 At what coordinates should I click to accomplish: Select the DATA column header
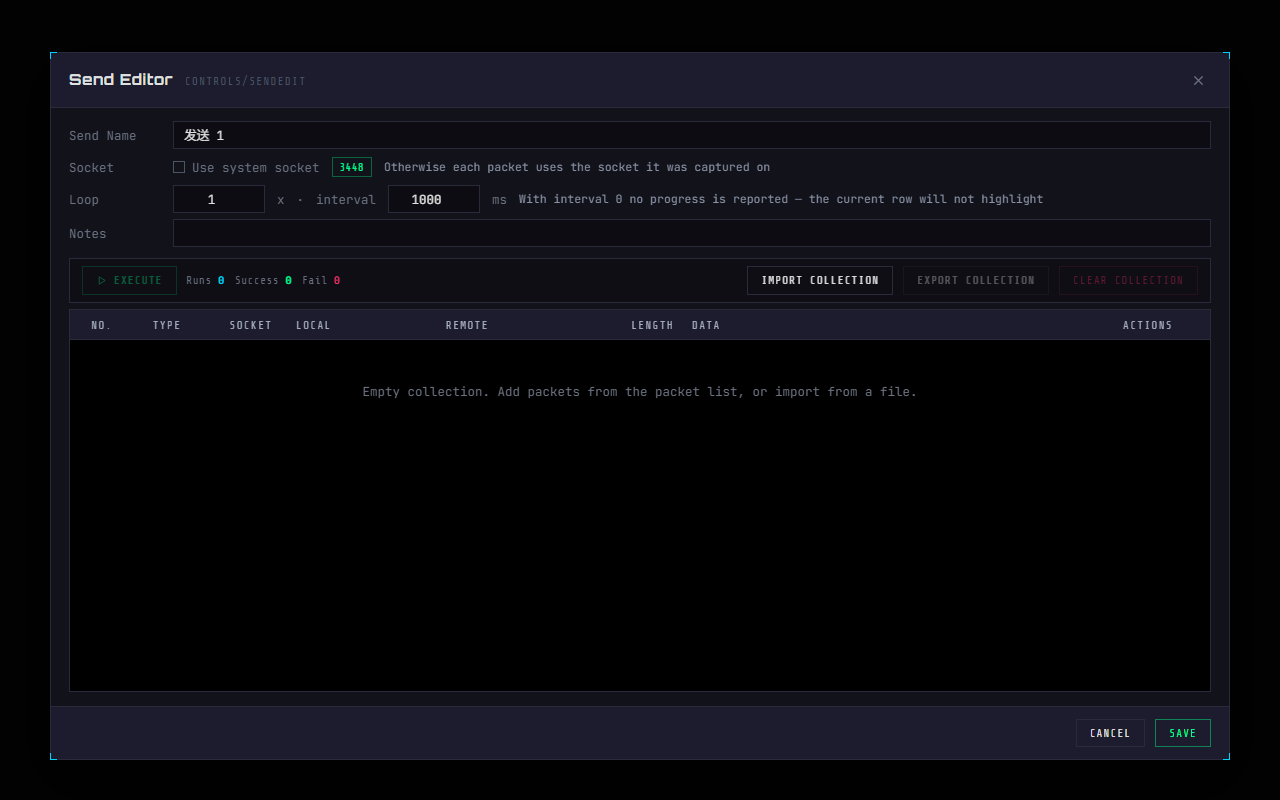coord(706,325)
